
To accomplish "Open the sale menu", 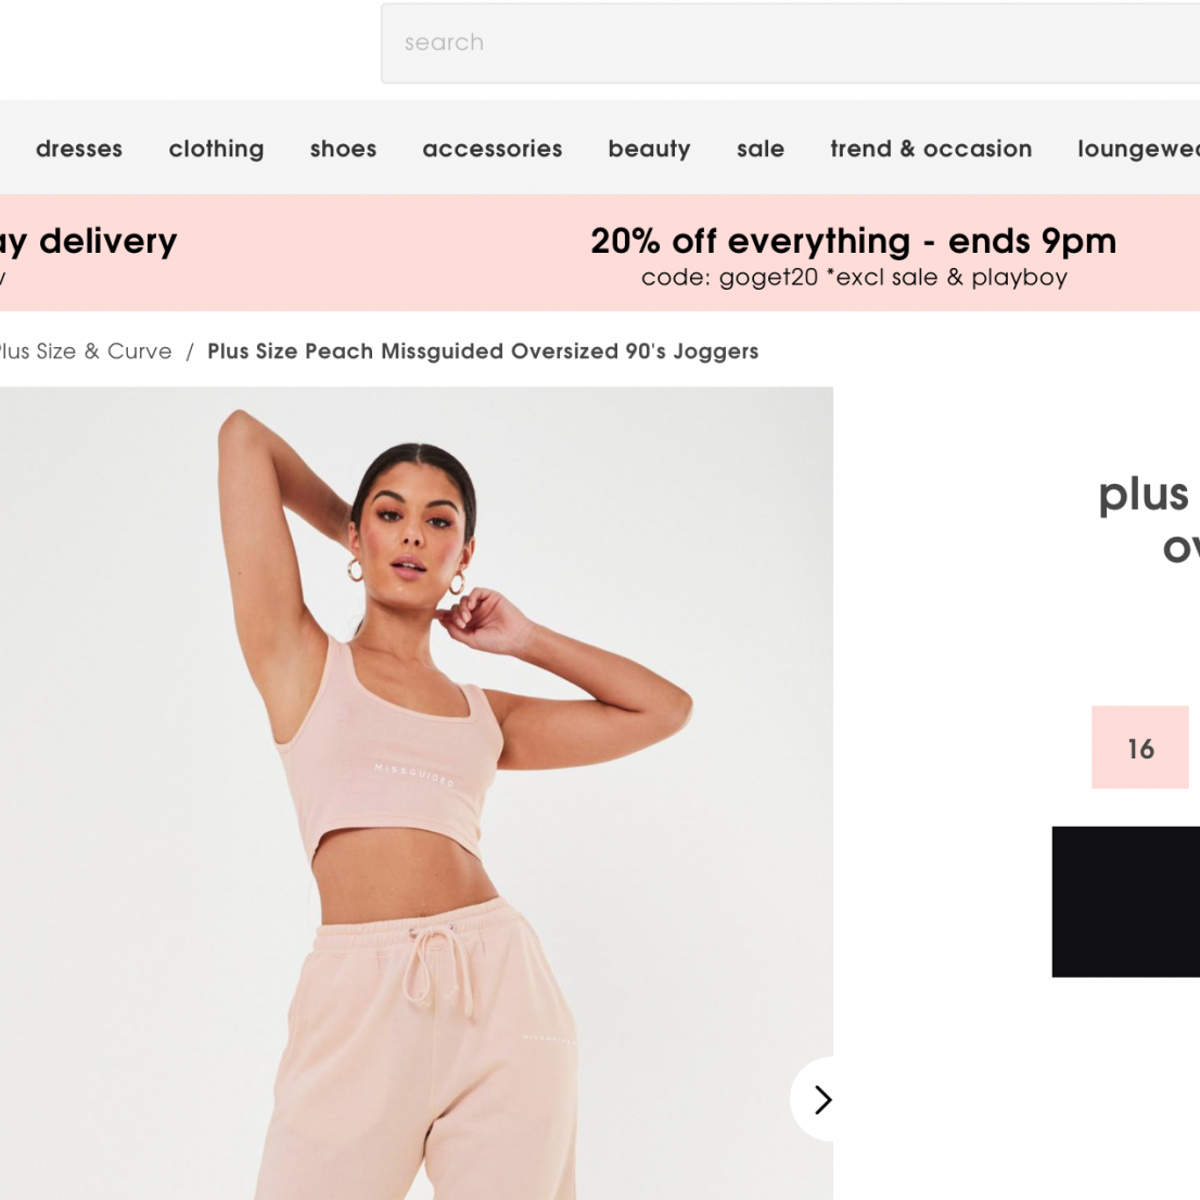I will tap(760, 149).
